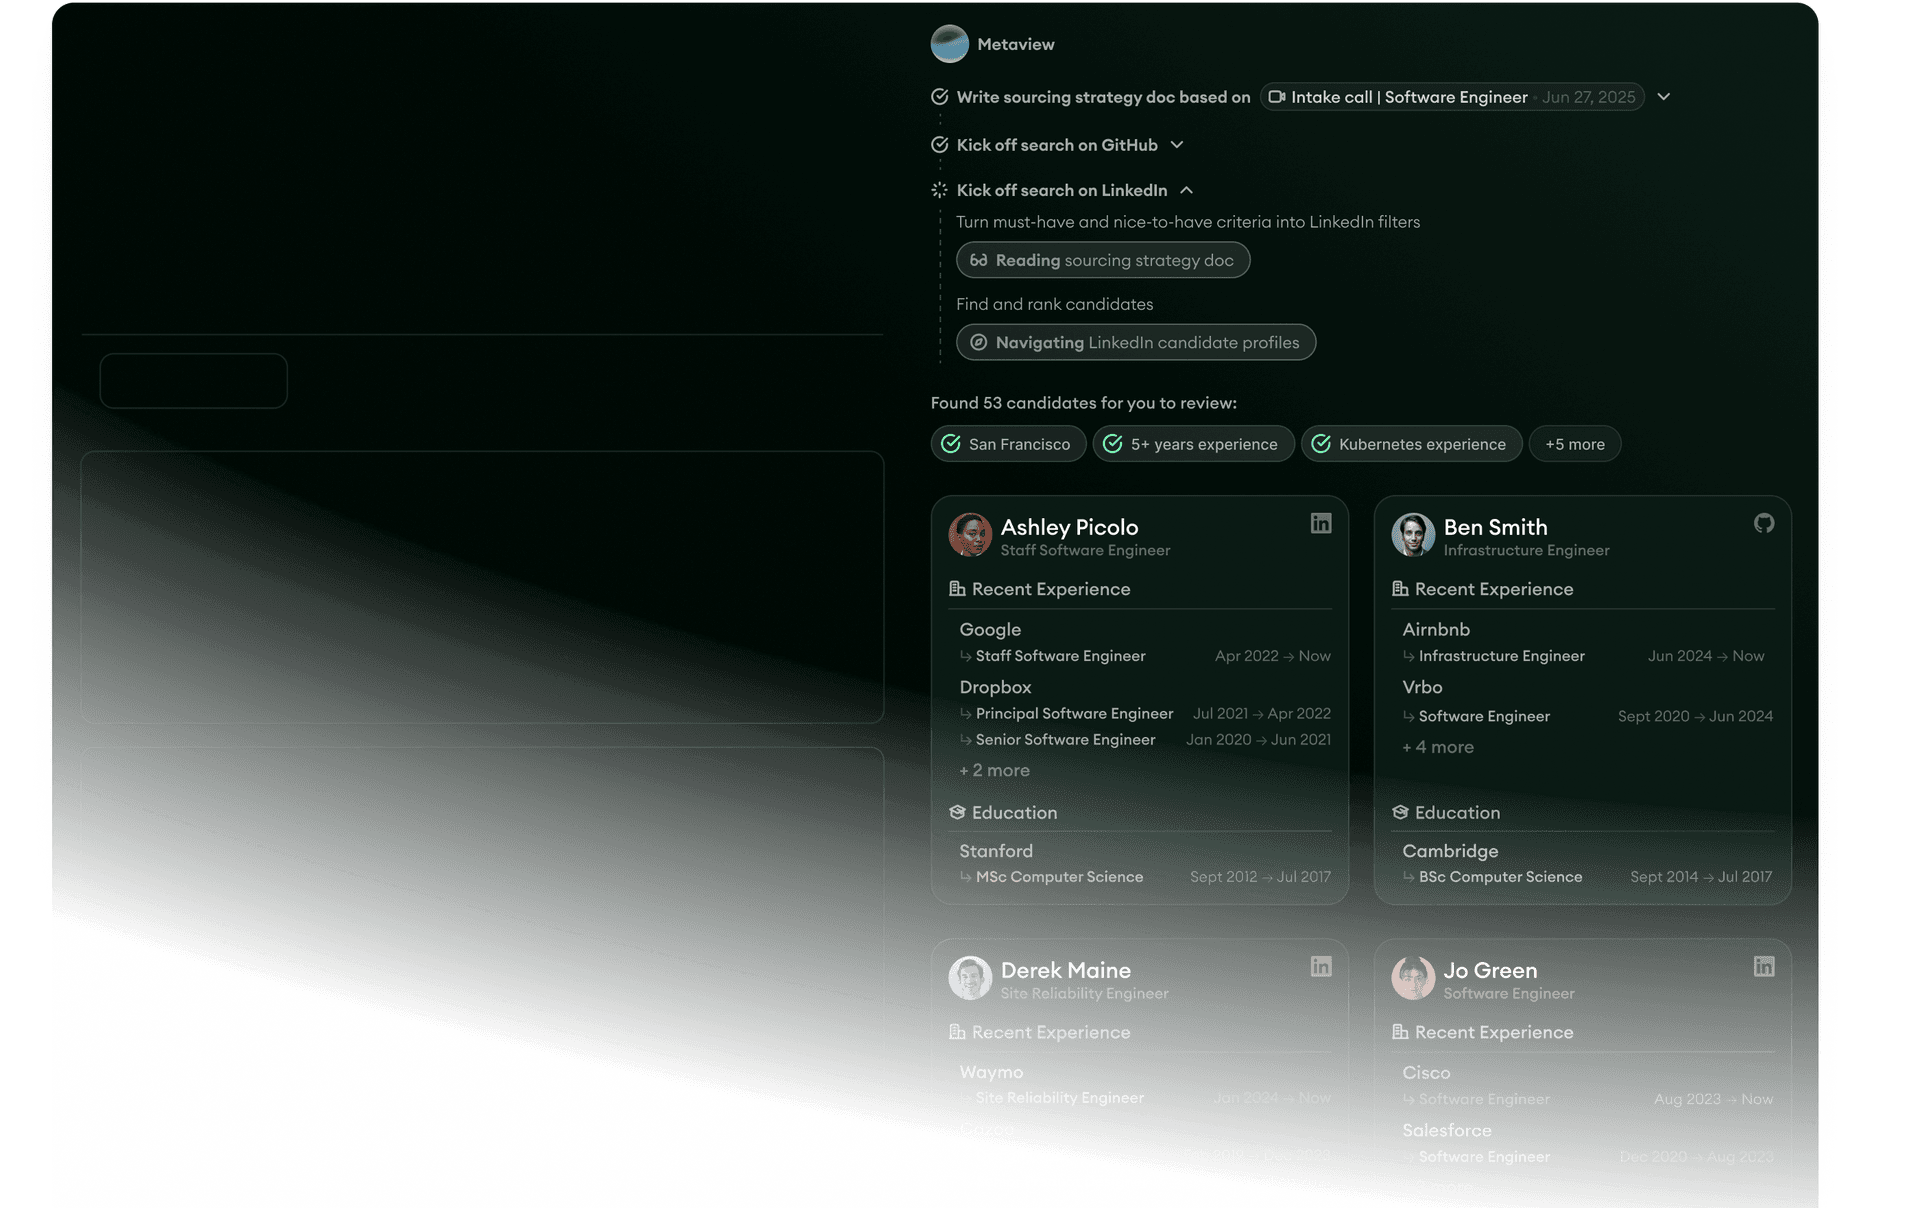Screen dimensions: 1920x1208
Task: Toggle the 5+ years experience filter
Action: tap(1114, 443)
